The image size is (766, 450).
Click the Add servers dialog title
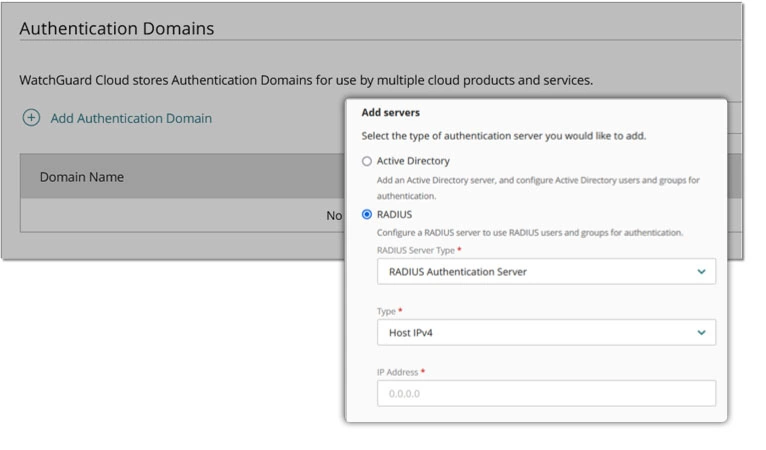[390, 112]
